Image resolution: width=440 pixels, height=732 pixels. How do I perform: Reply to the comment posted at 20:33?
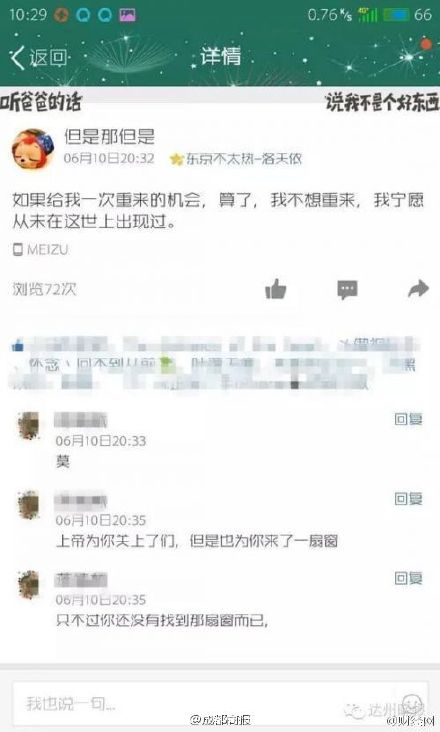coord(408,419)
